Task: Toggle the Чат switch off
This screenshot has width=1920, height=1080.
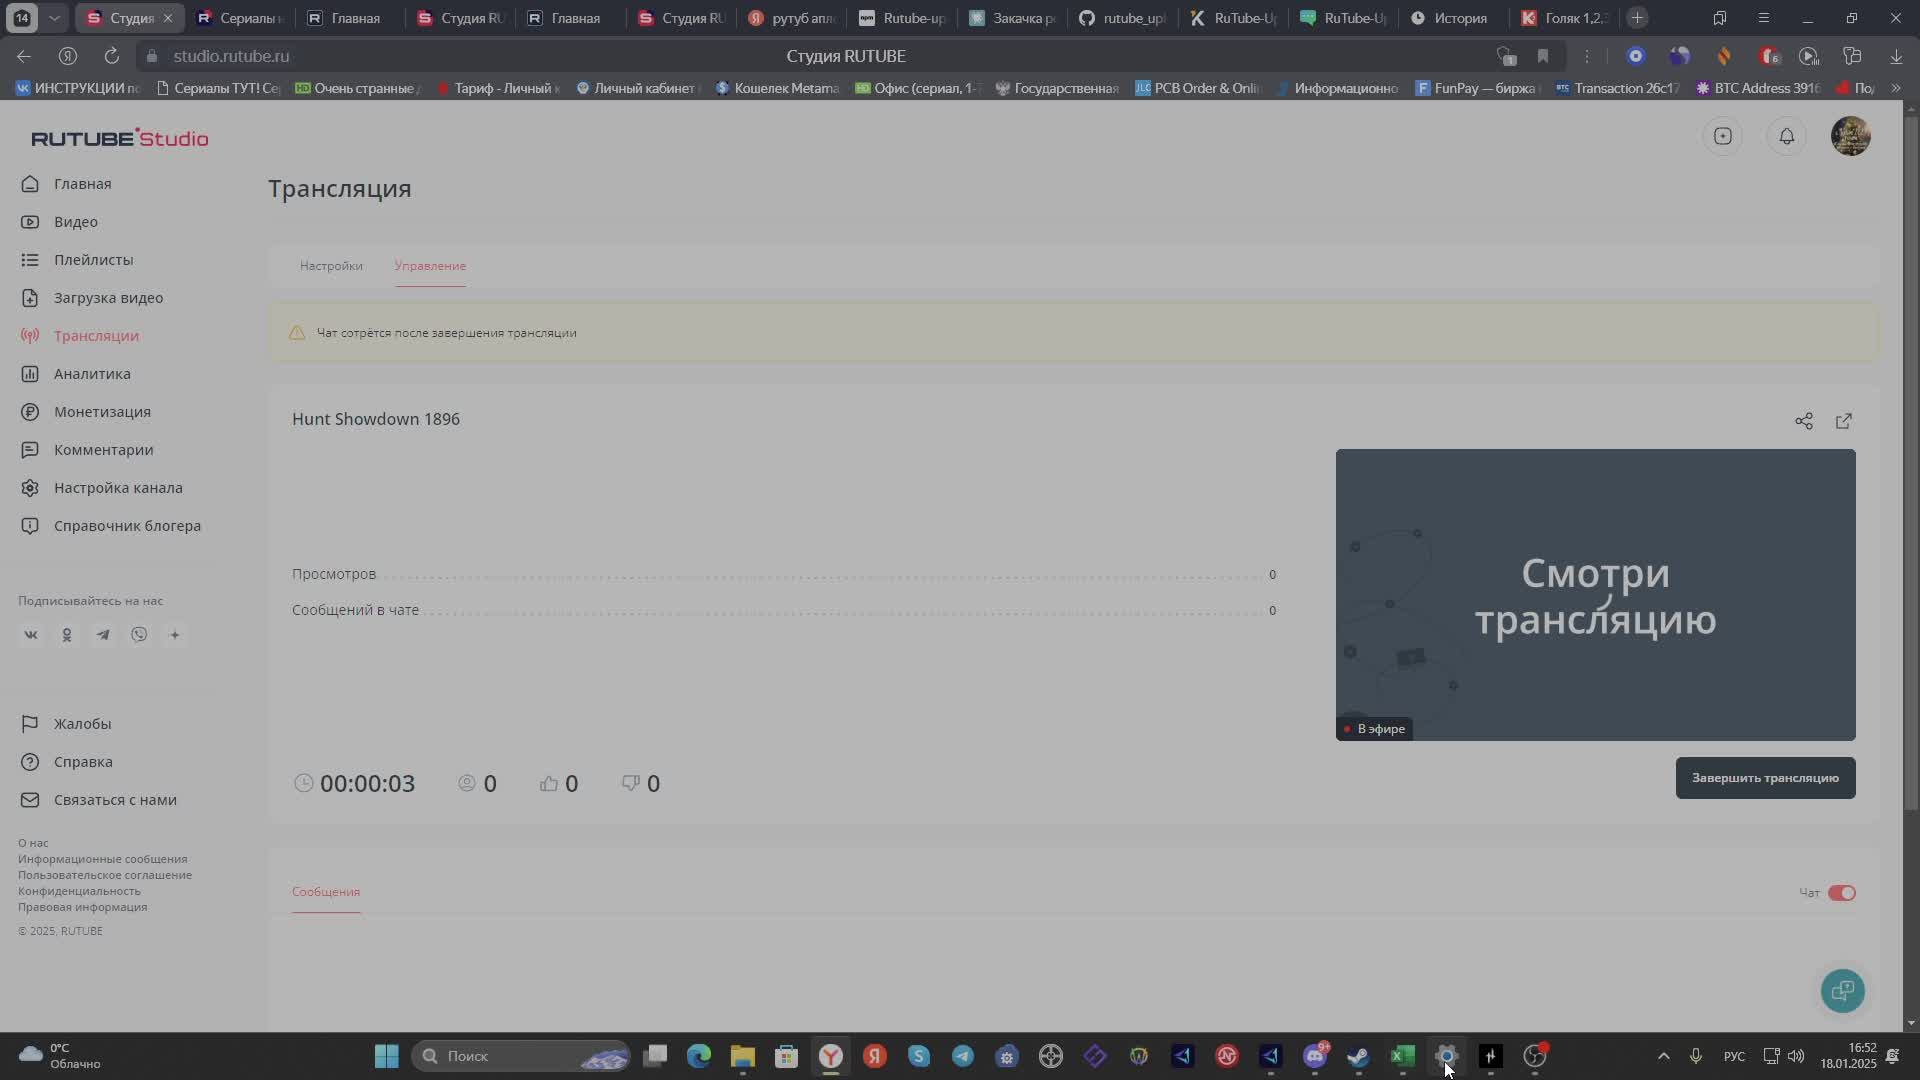Action: coord(1842,893)
